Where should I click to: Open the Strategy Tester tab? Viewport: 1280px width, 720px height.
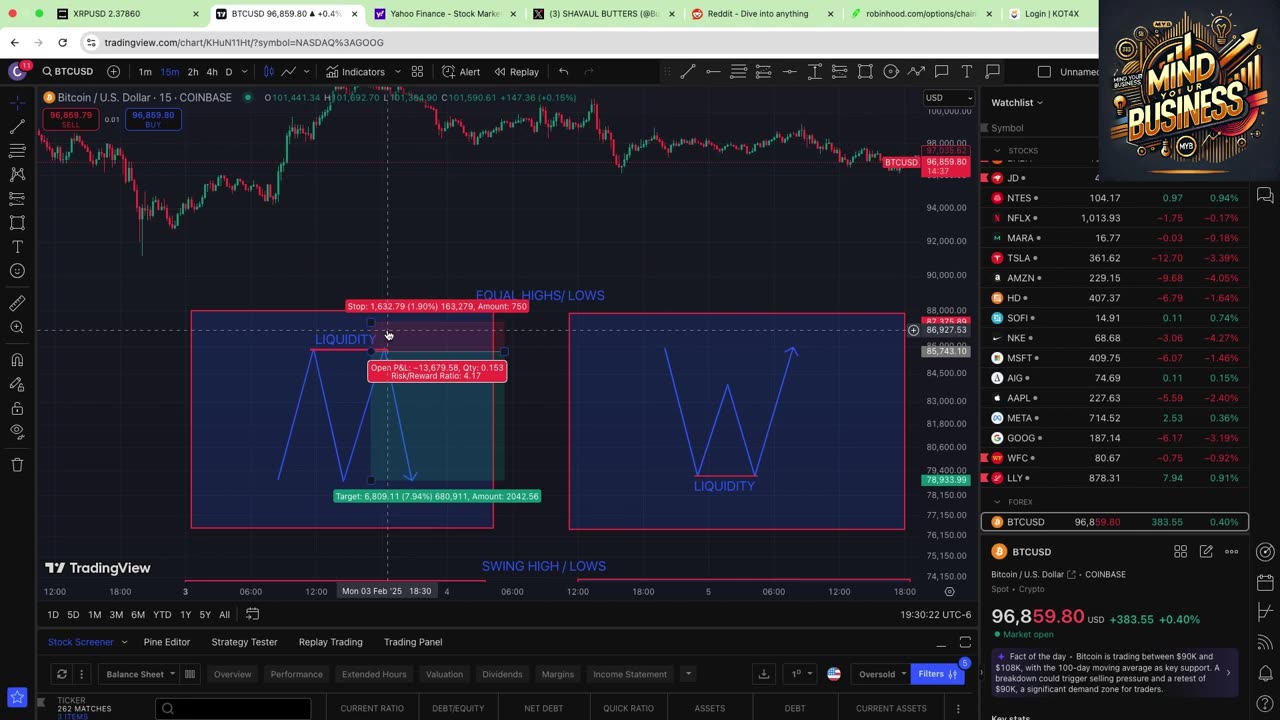(244, 642)
